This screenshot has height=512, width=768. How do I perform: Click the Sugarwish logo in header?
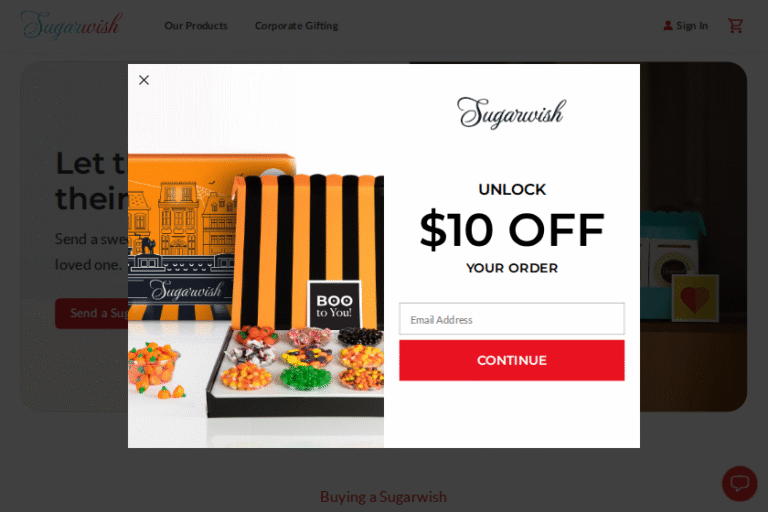tap(71, 25)
